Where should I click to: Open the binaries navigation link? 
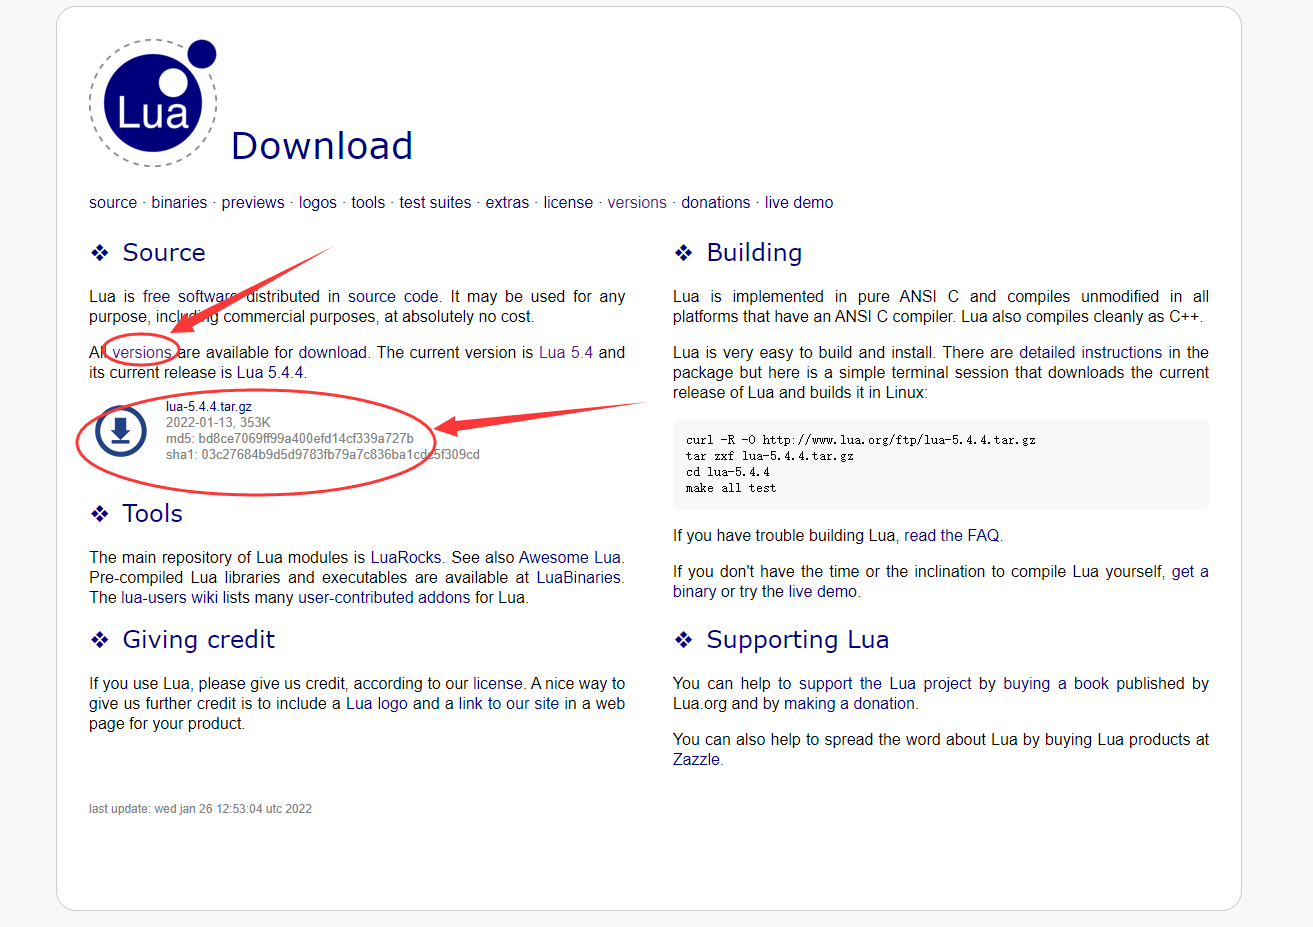179,202
